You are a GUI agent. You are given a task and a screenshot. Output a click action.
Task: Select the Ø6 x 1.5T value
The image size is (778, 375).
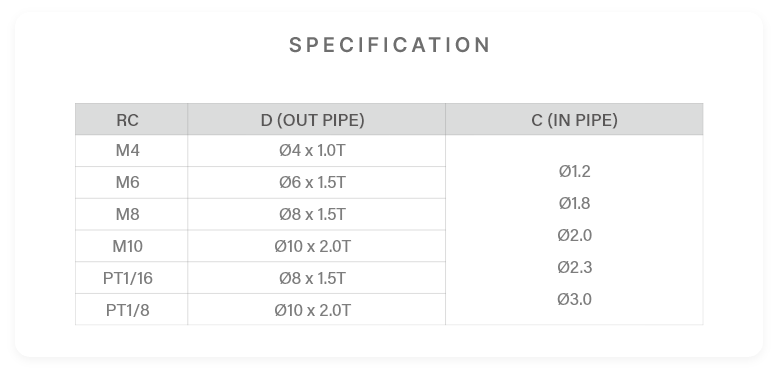point(312,183)
